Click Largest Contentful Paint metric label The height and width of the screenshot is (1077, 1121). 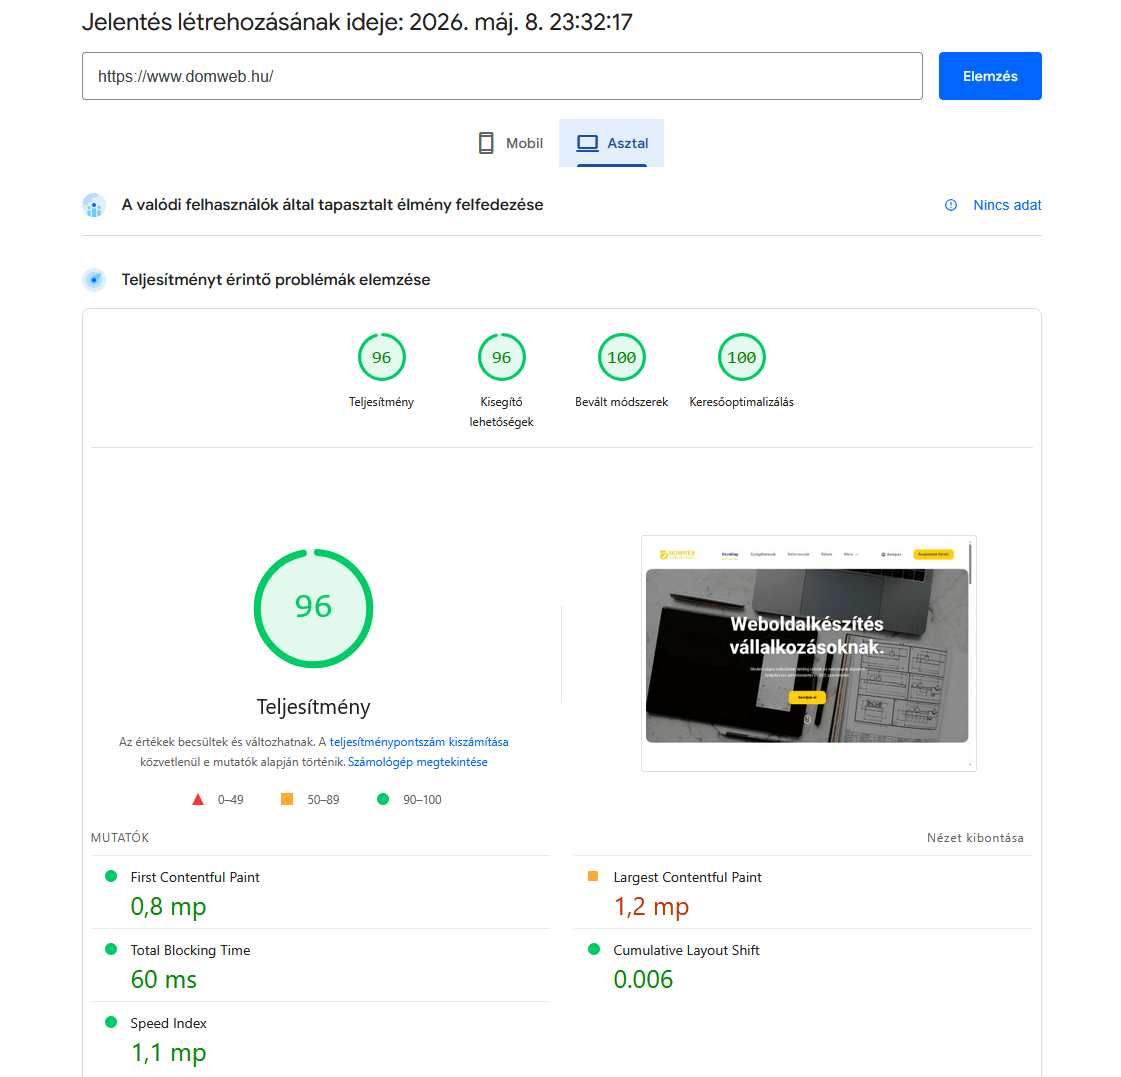(x=687, y=877)
